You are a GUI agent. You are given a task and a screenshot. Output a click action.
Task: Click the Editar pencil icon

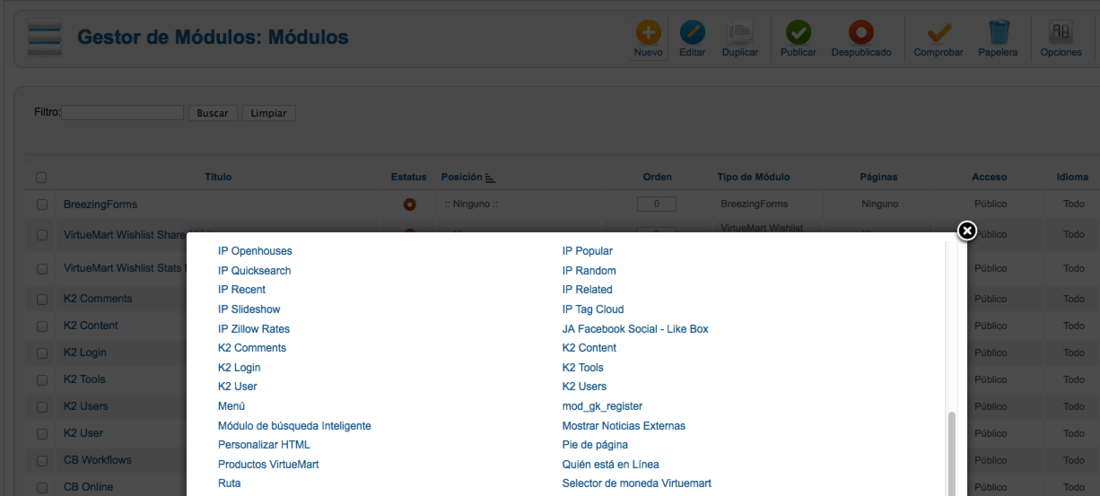coord(692,32)
